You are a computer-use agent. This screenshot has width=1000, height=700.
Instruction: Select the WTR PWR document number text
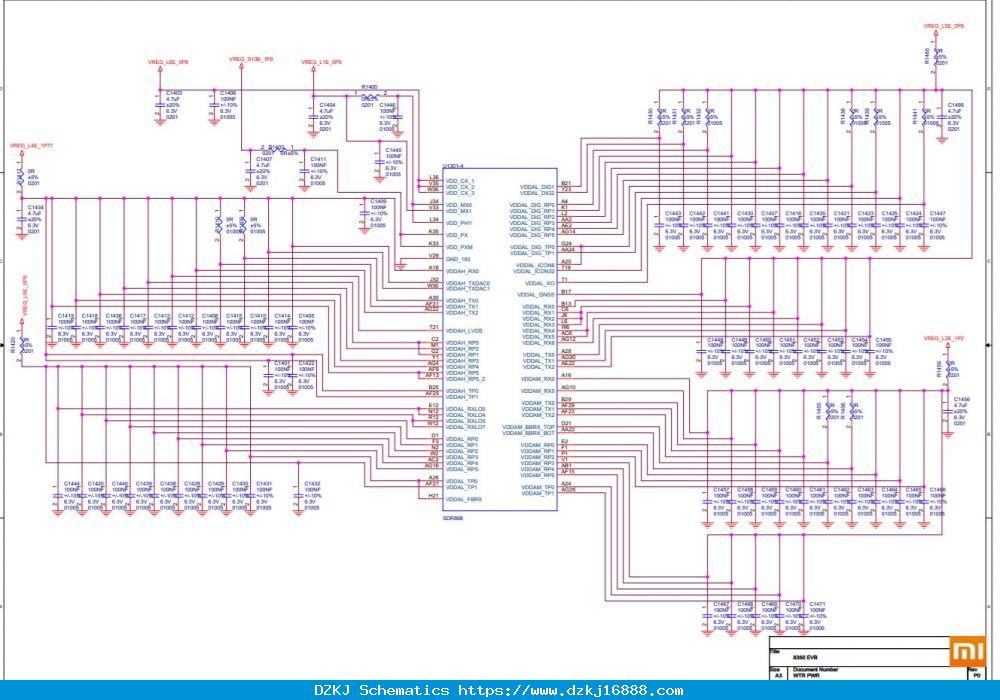(806, 675)
